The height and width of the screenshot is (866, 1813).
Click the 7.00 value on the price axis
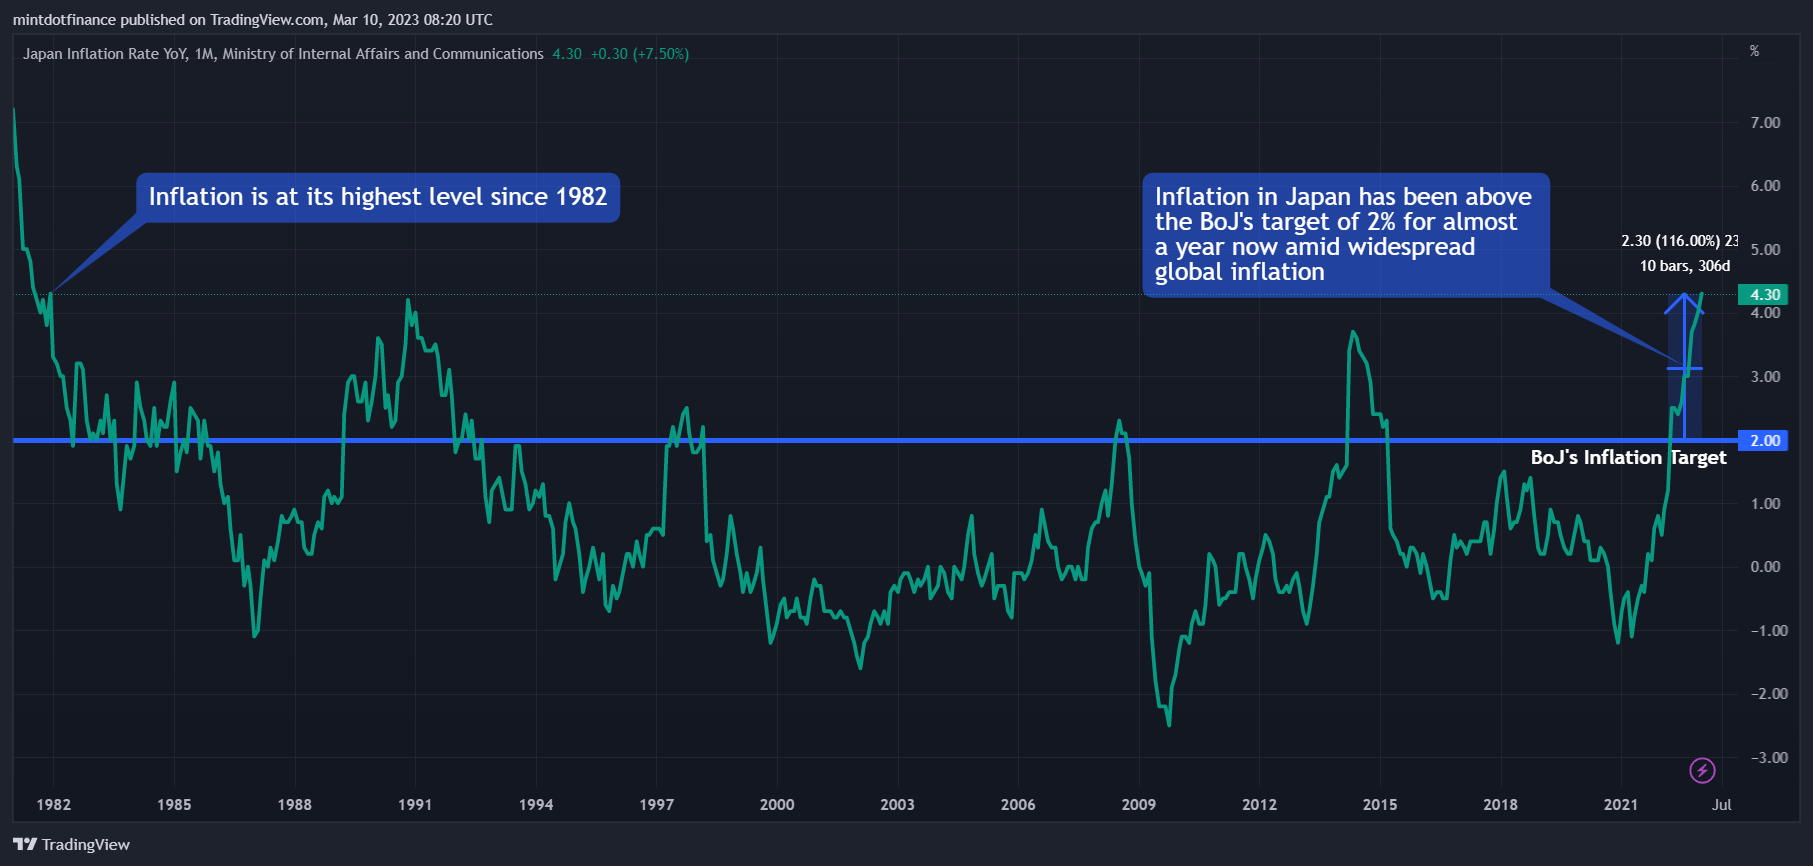[1765, 123]
